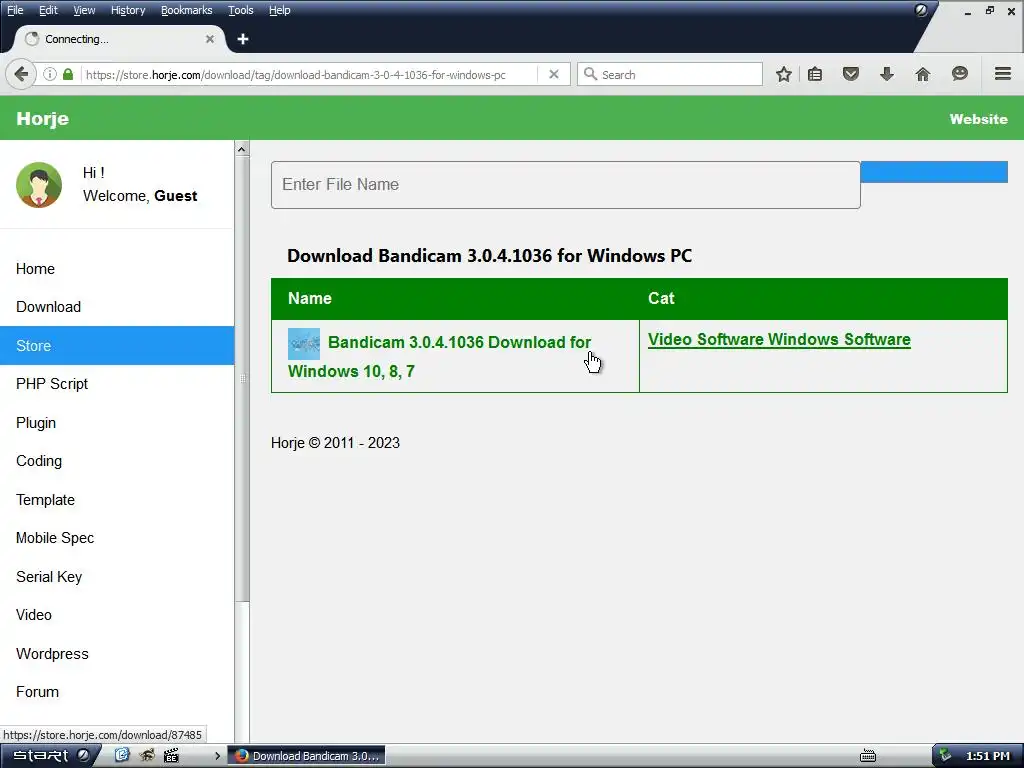The width and height of the screenshot is (1024, 768).
Task: Click the green system tray icon
Action: coord(945,756)
